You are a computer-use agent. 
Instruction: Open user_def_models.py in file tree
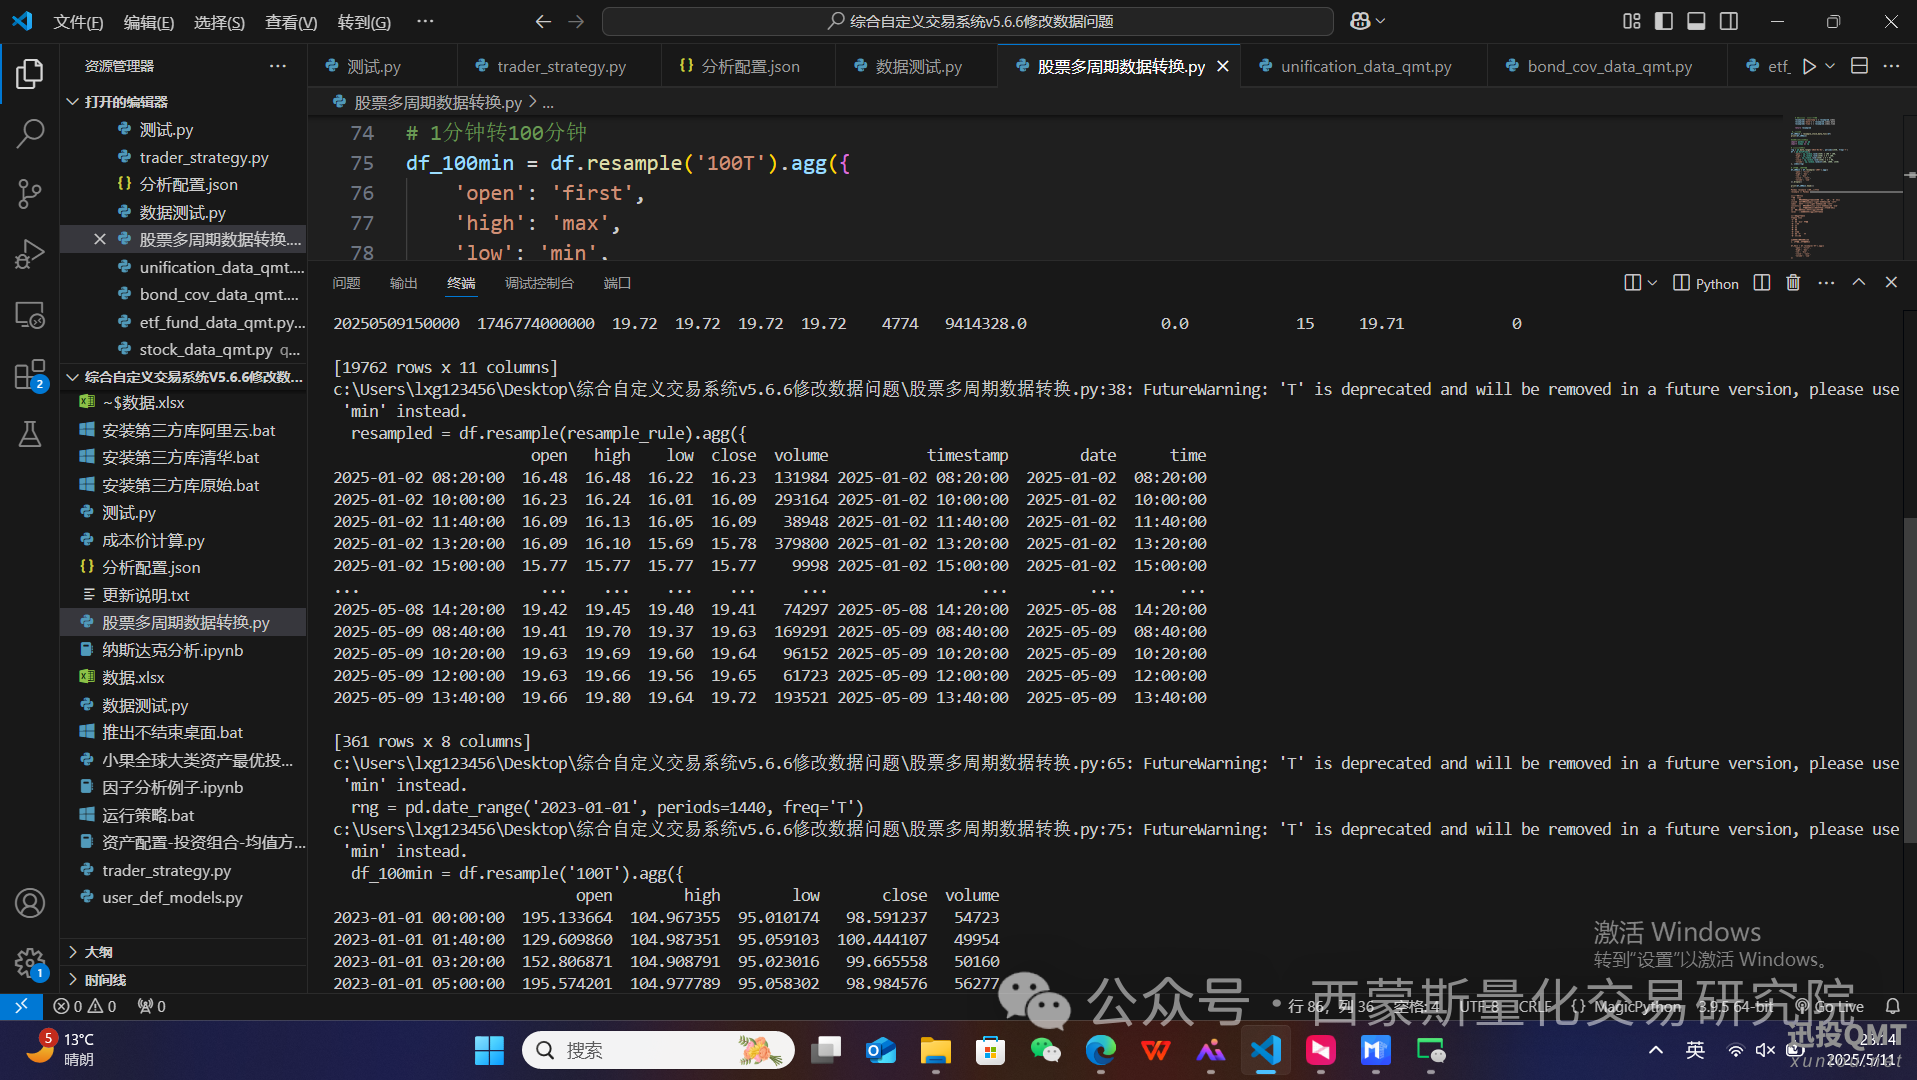[x=172, y=897]
